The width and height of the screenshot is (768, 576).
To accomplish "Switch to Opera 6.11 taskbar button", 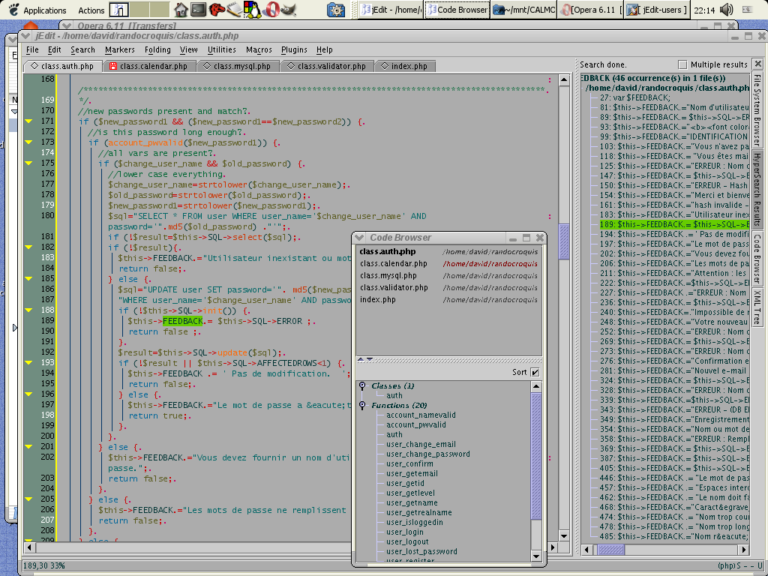I will click(590, 10).
